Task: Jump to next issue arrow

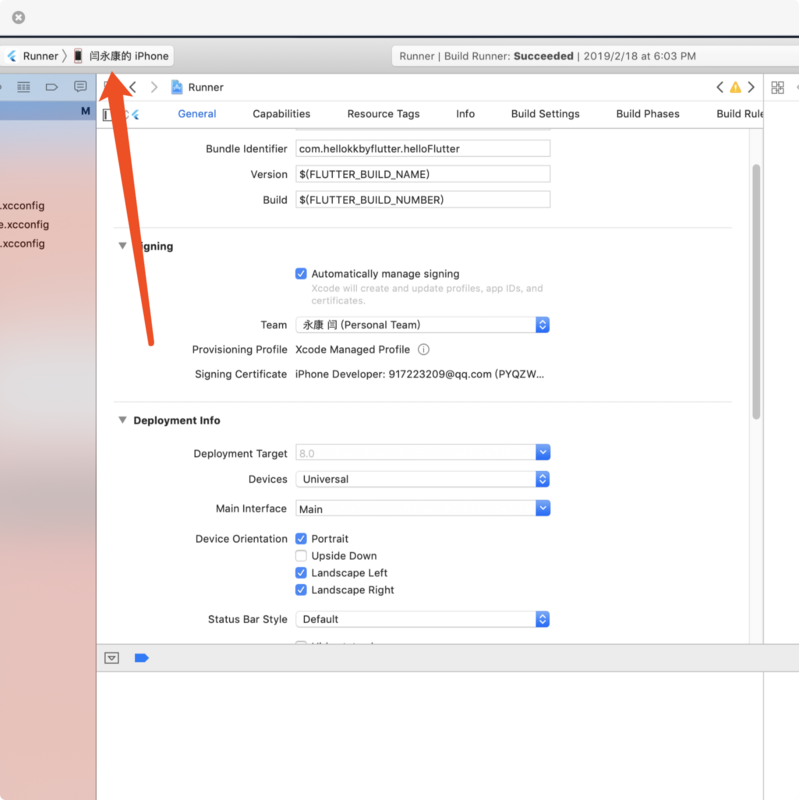Action: pos(751,87)
